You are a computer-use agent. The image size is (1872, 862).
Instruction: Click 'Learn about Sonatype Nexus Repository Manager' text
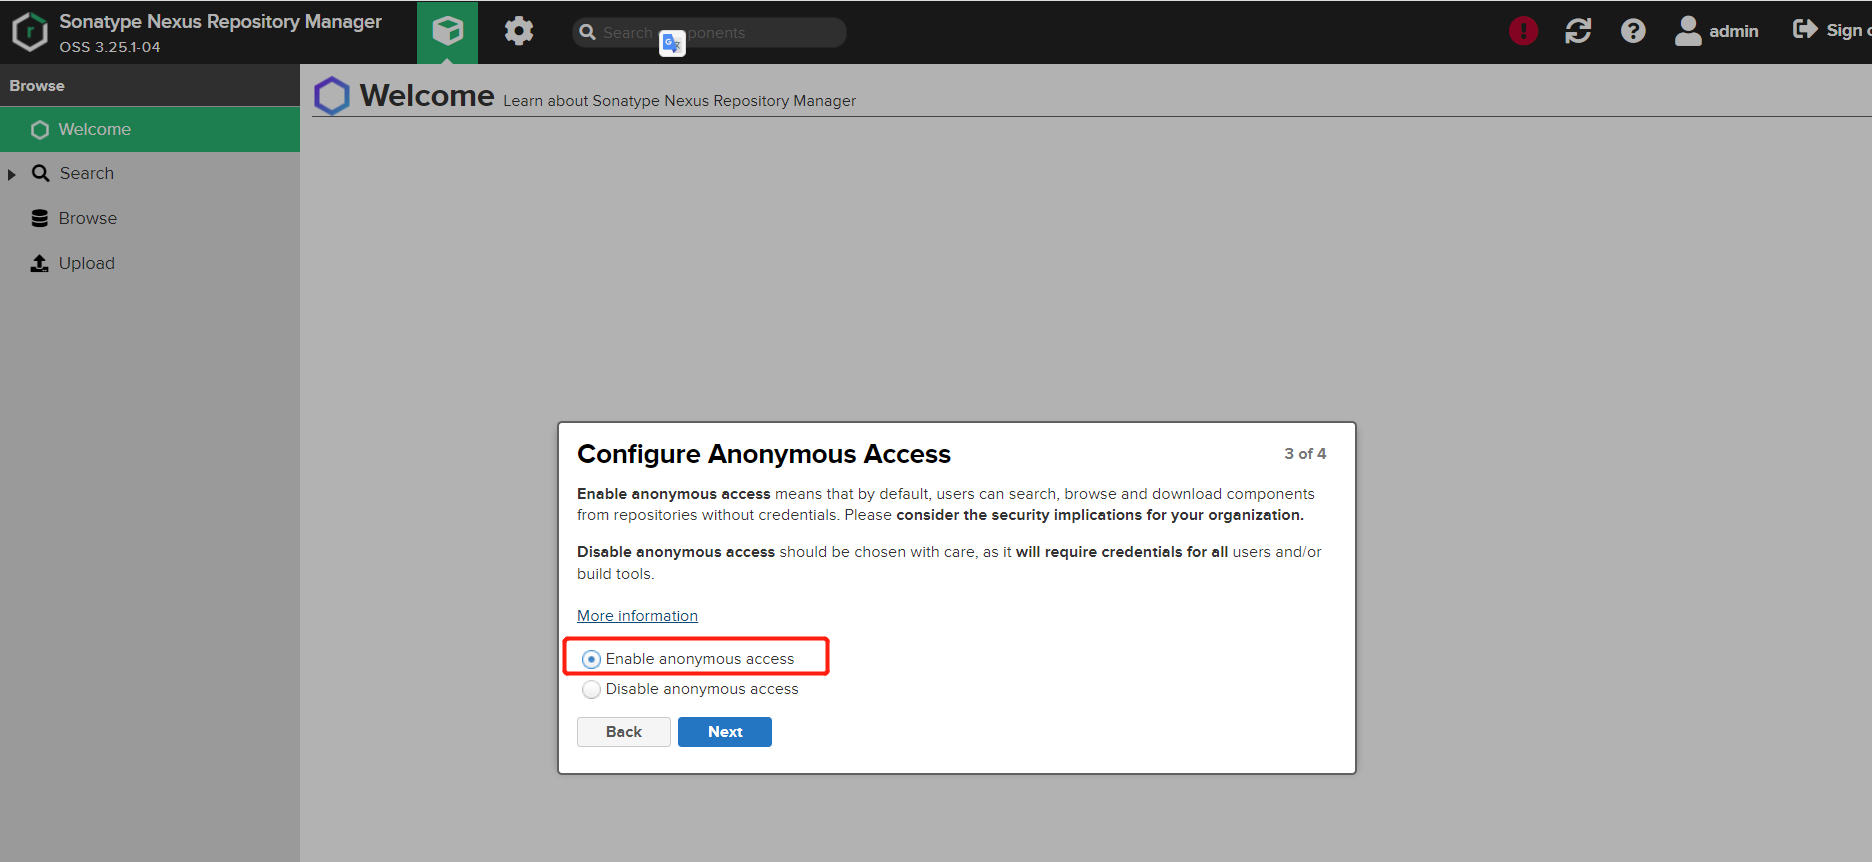679,101
